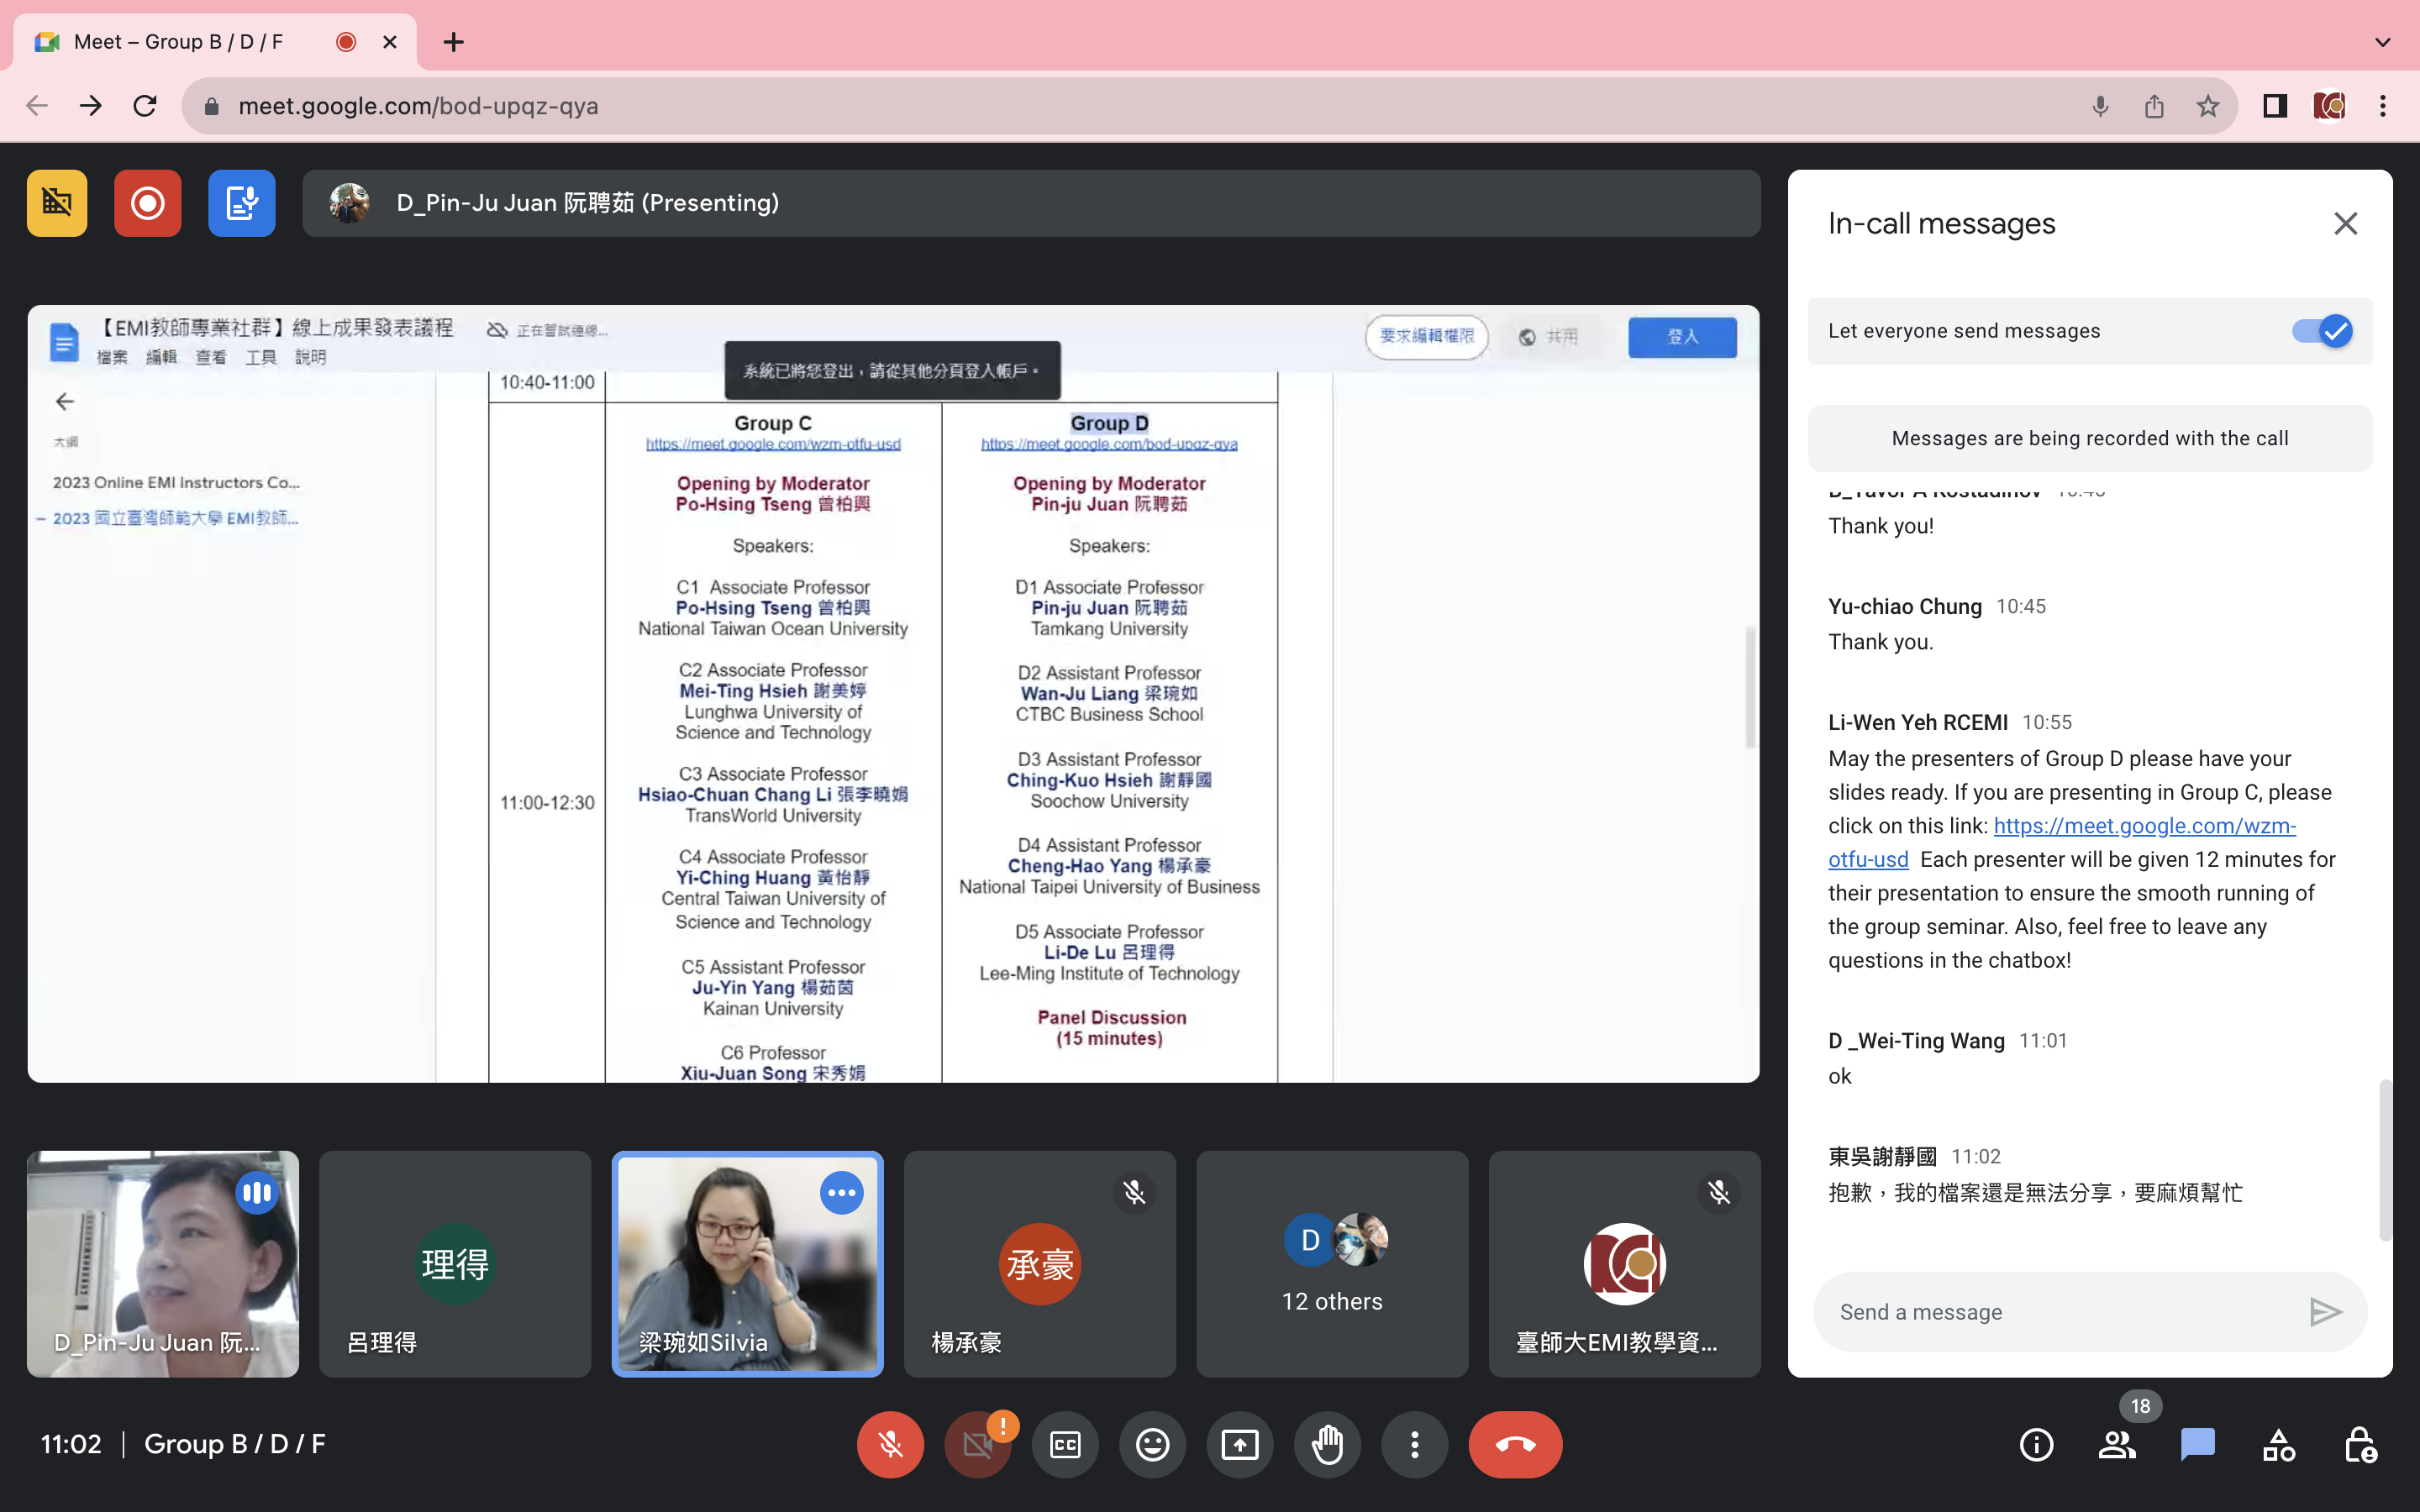The height and width of the screenshot is (1512, 2420).
Task: Expand the tab search chevron
Action: click(x=2383, y=42)
